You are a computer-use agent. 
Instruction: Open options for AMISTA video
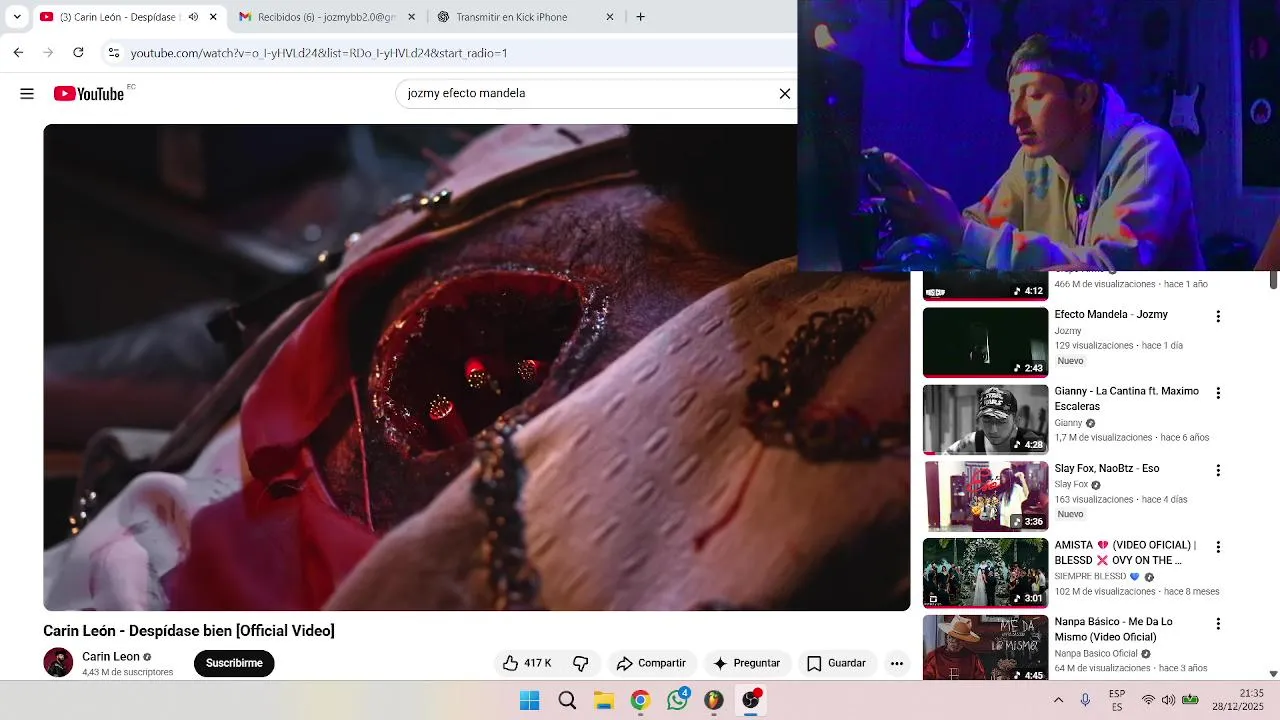tap(1218, 548)
